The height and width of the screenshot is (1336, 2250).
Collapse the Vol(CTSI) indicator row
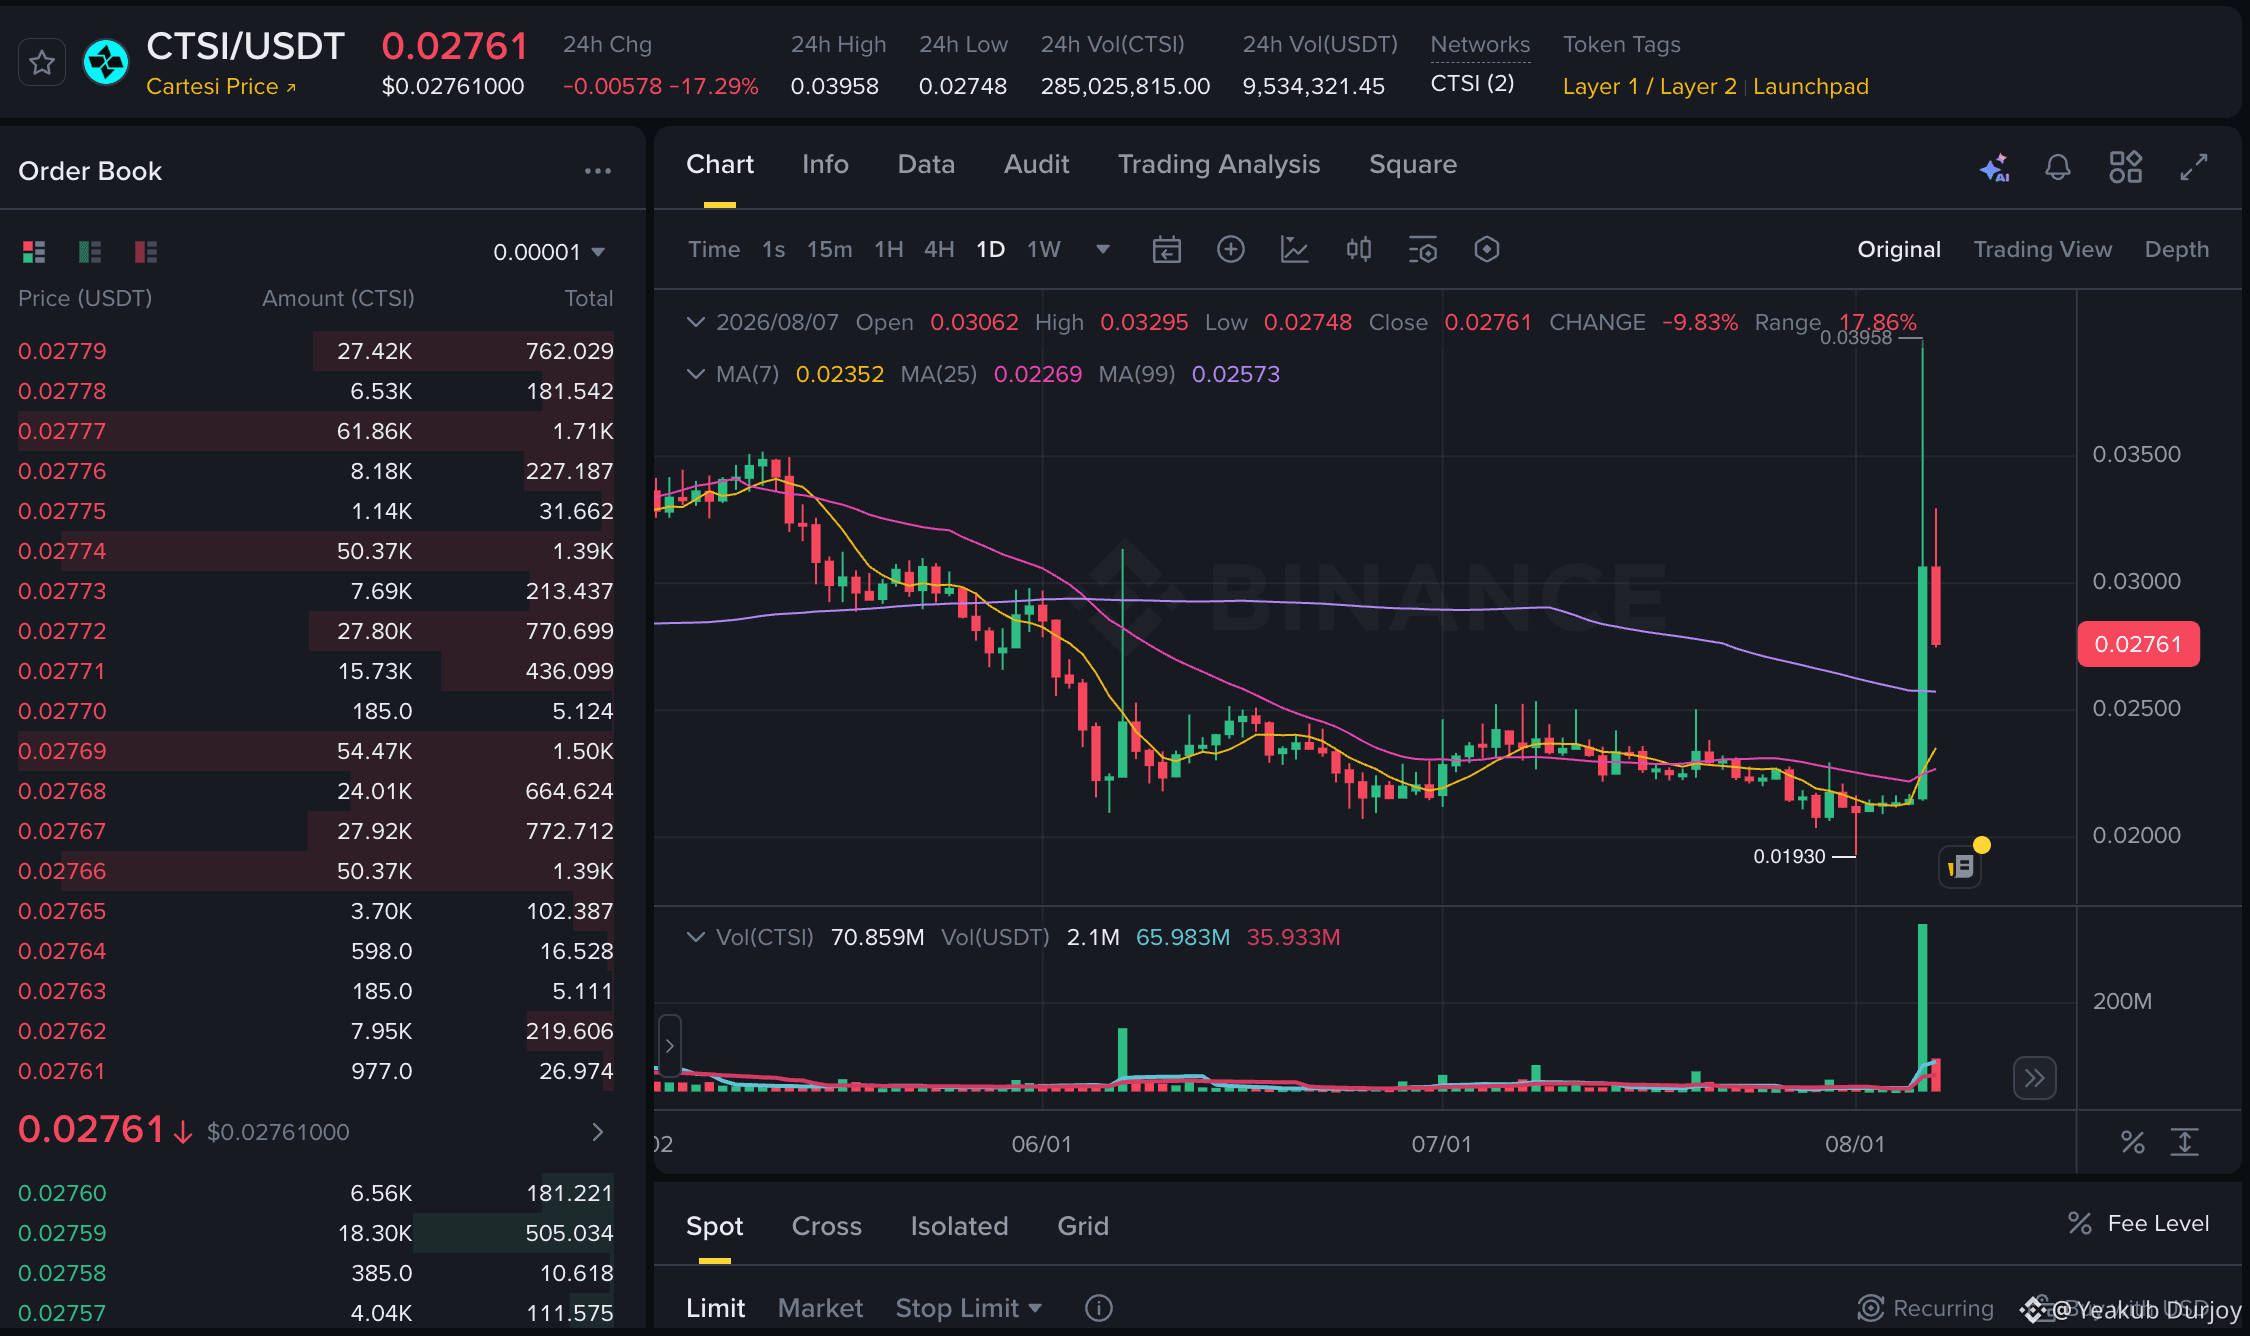click(x=696, y=938)
